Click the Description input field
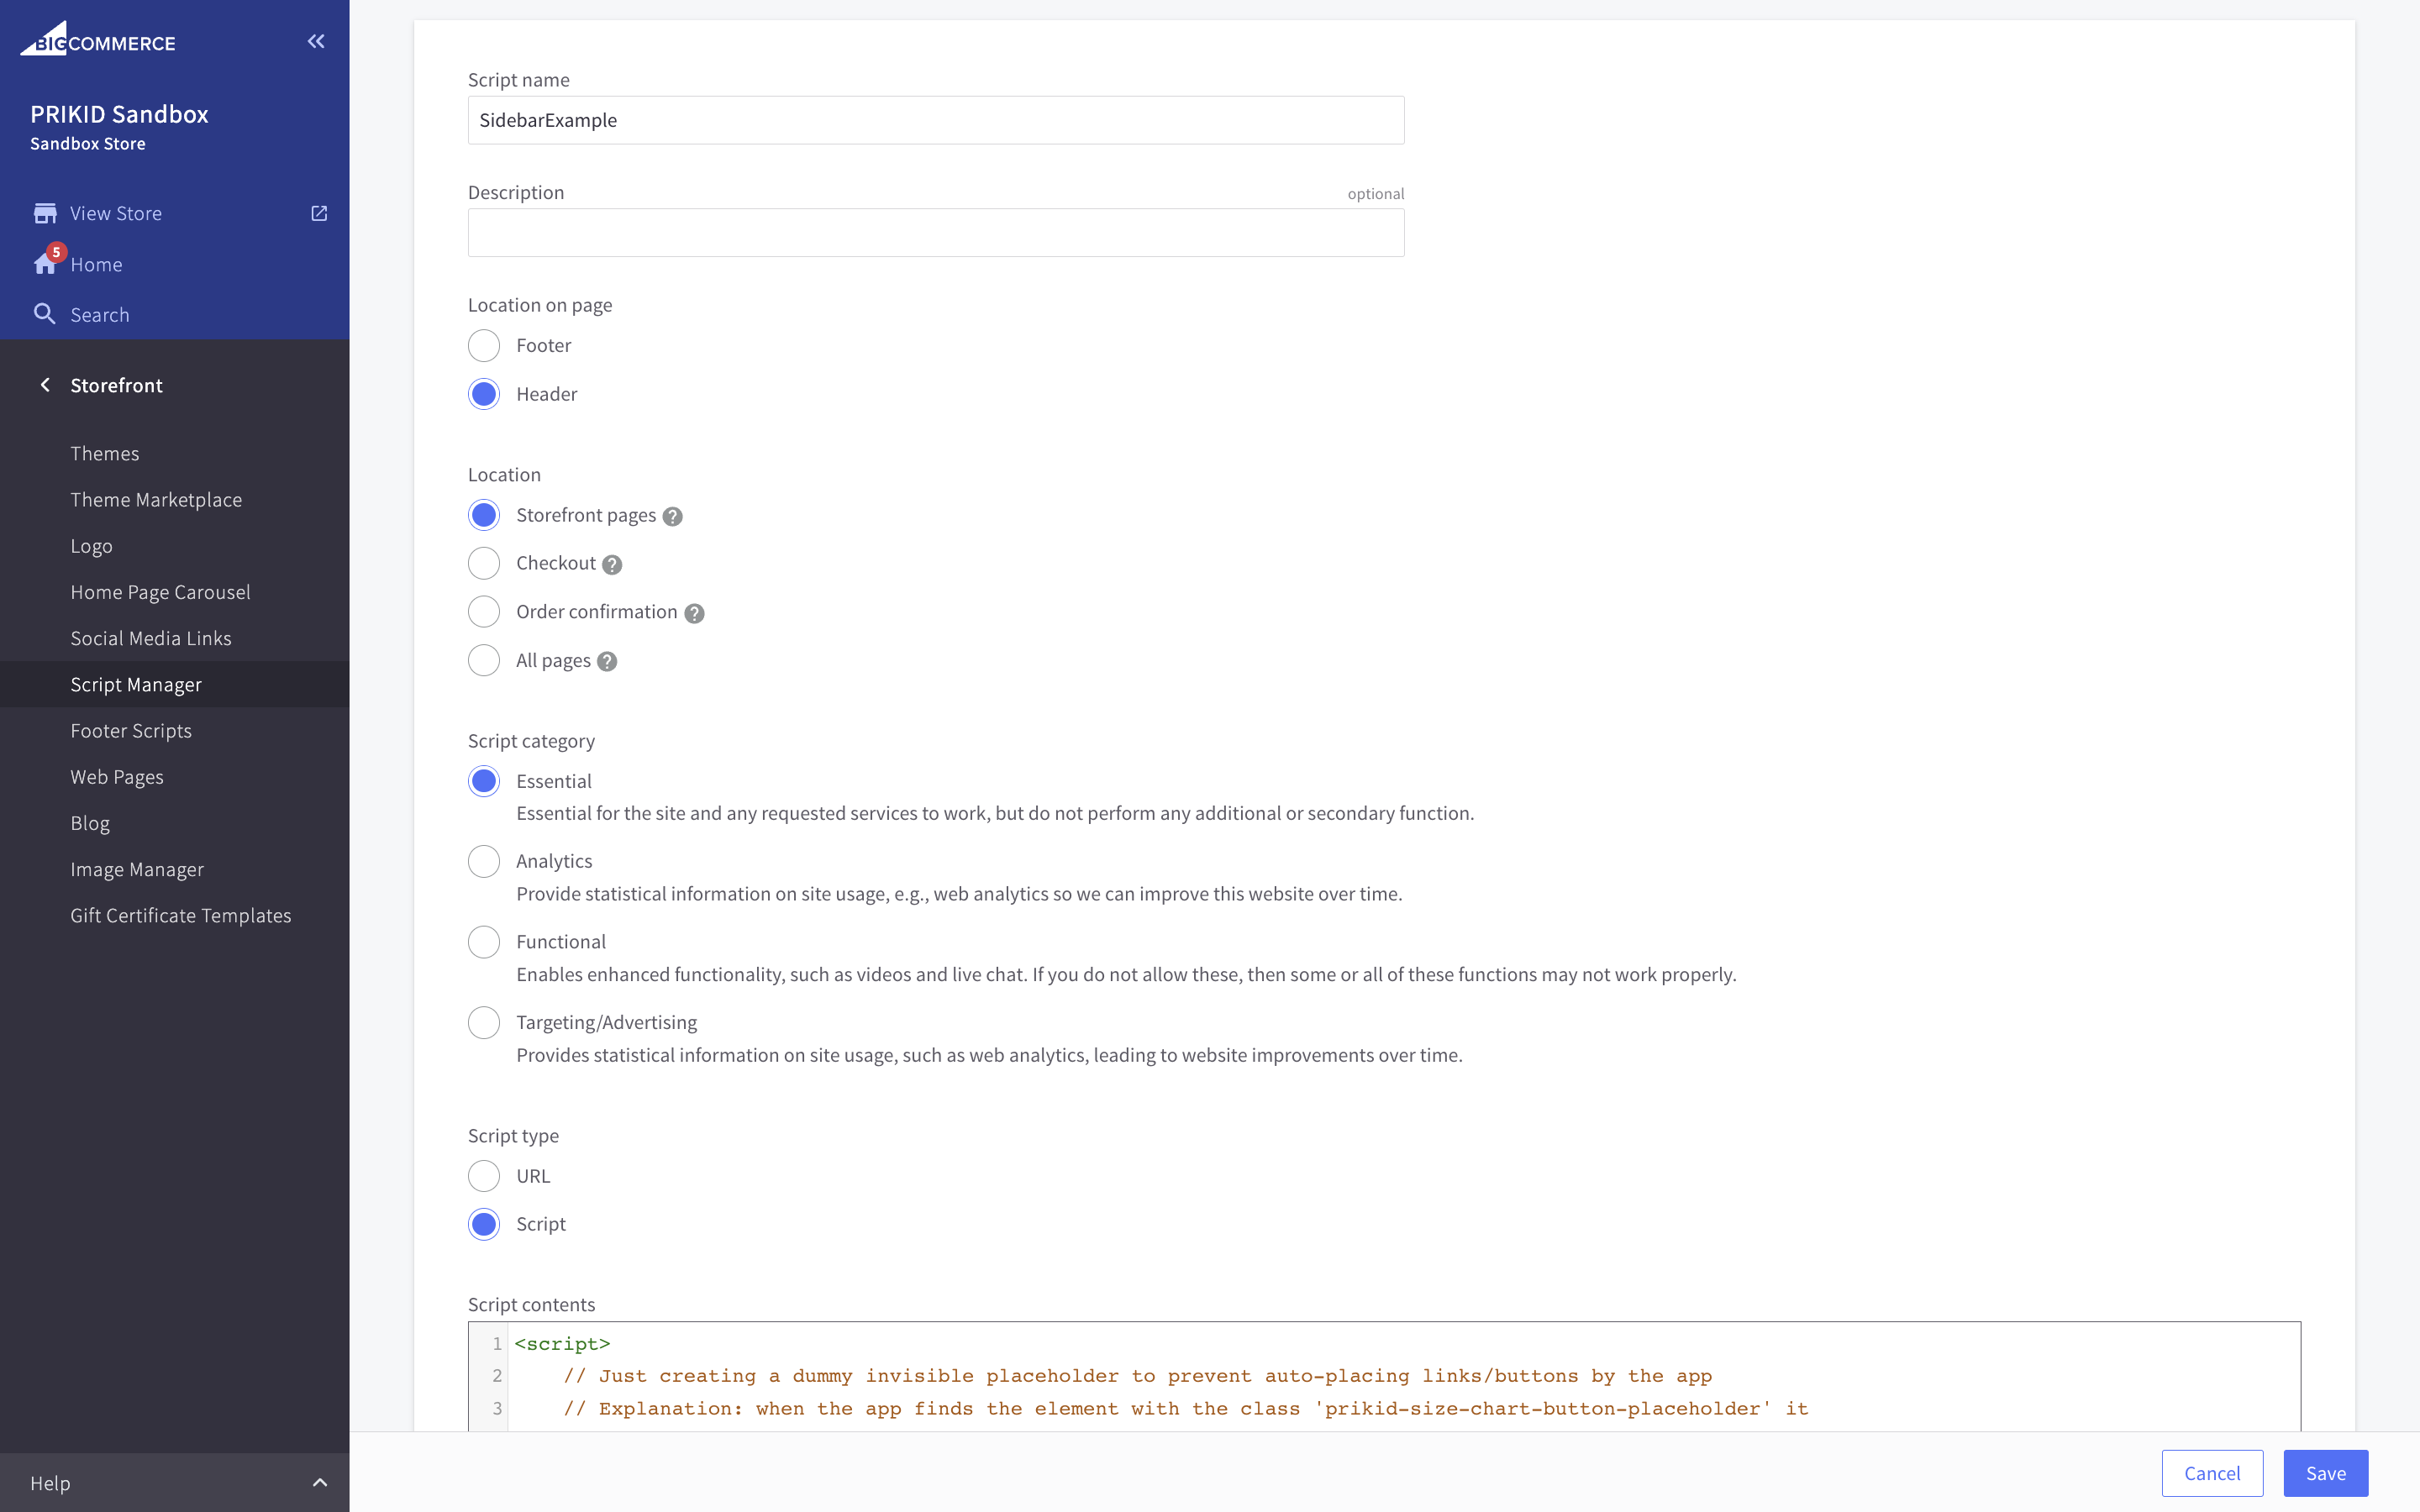Screen dimensions: 2420x1512 pyautogui.click(x=935, y=233)
